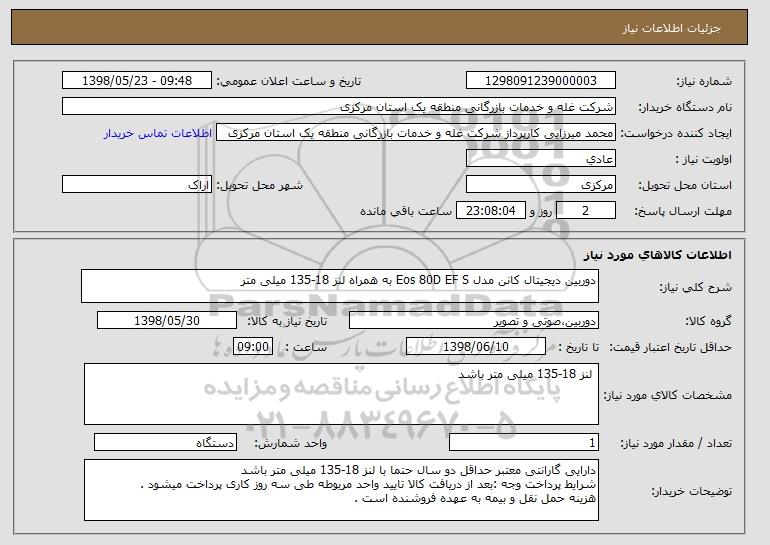The image size is (770, 545).
Task: Open the اطلاعات تماس خریدار link
Action: [158, 134]
